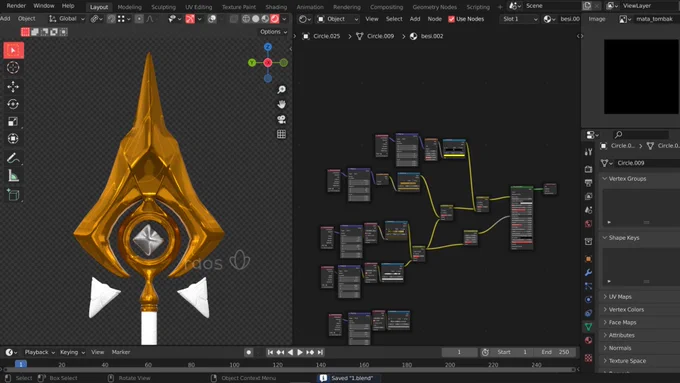Open the Texture properties checker tab
The width and height of the screenshot is (680, 383).
click(588, 358)
